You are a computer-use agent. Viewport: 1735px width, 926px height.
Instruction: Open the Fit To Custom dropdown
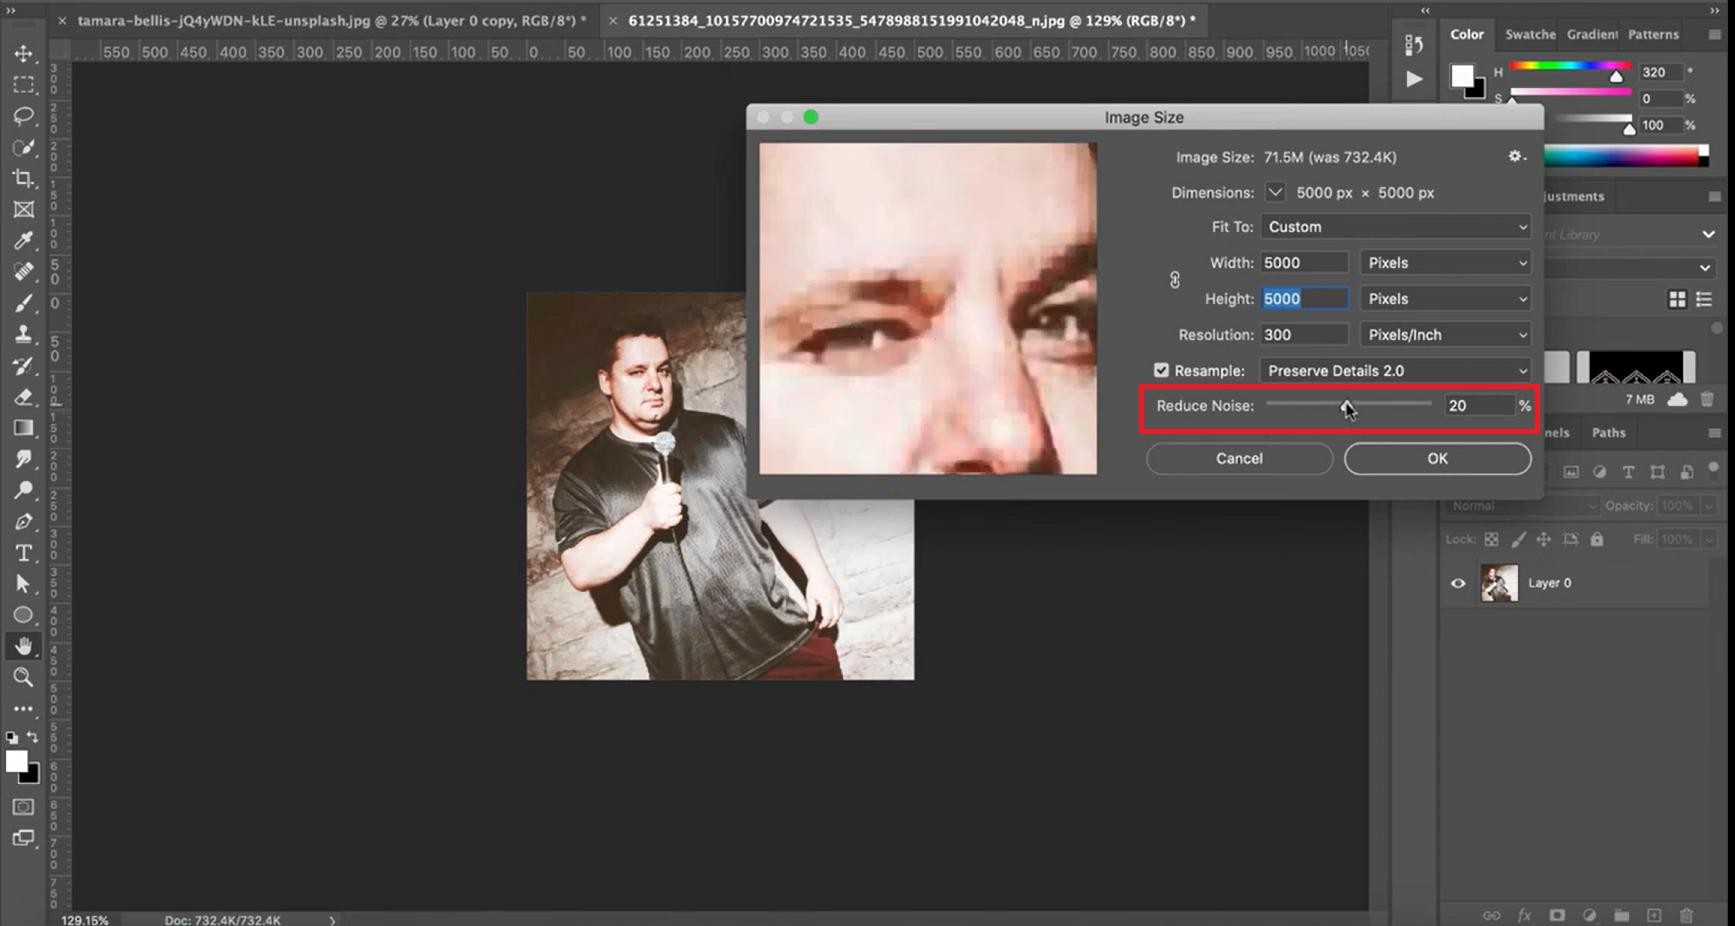tap(1396, 227)
